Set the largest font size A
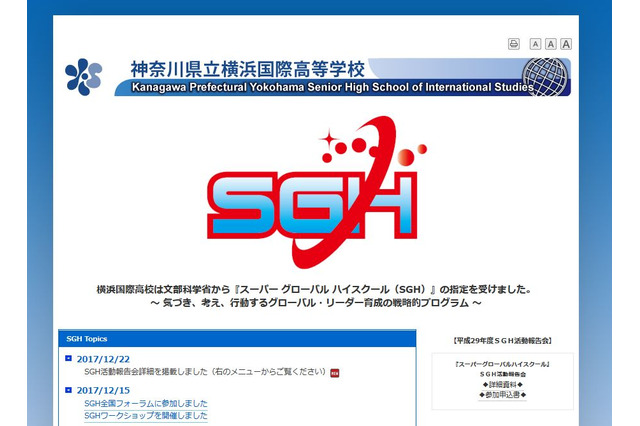Viewport: 640px width, 426px height. [566, 44]
